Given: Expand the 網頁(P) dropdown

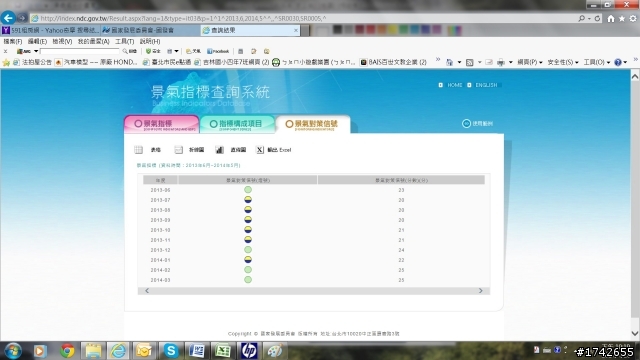Looking at the screenshot, I should (x=529, y=62).
